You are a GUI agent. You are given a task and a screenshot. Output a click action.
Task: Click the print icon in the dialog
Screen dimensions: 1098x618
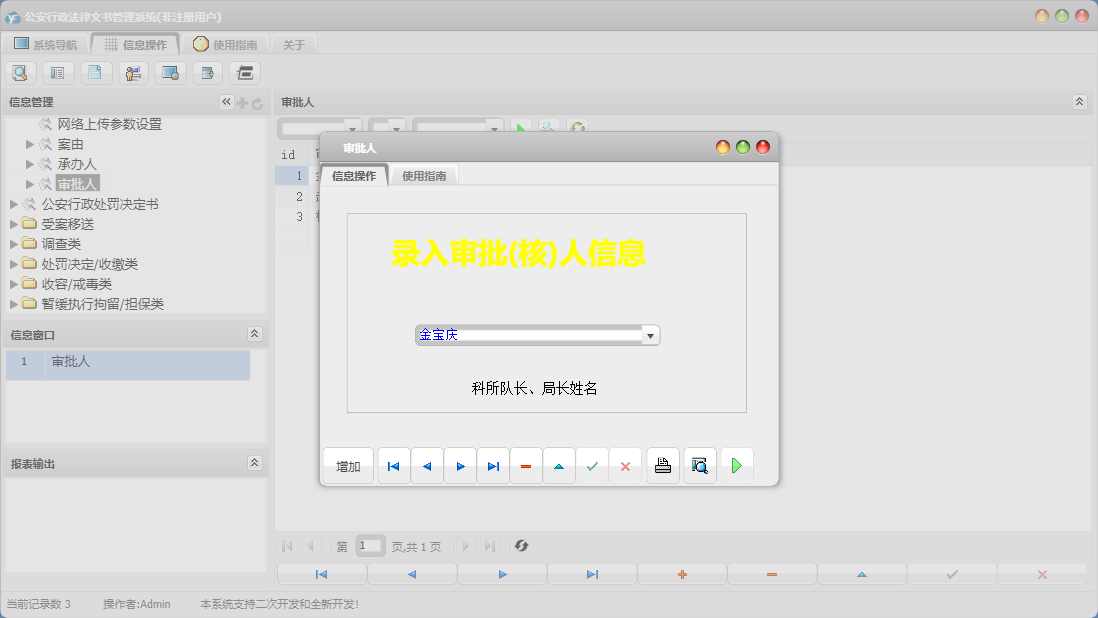tap(662, 465)
